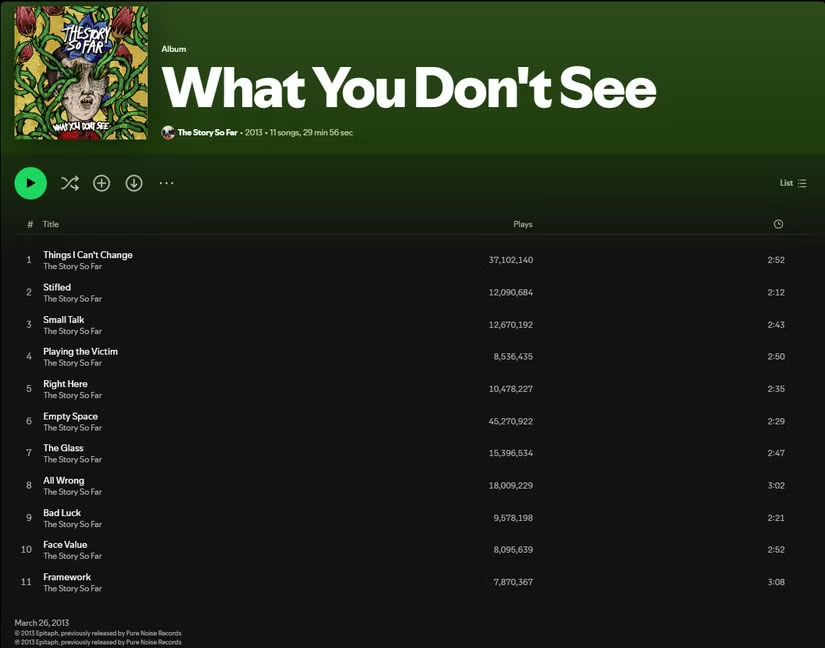Open the ellipsis menu below the album title

166,183
